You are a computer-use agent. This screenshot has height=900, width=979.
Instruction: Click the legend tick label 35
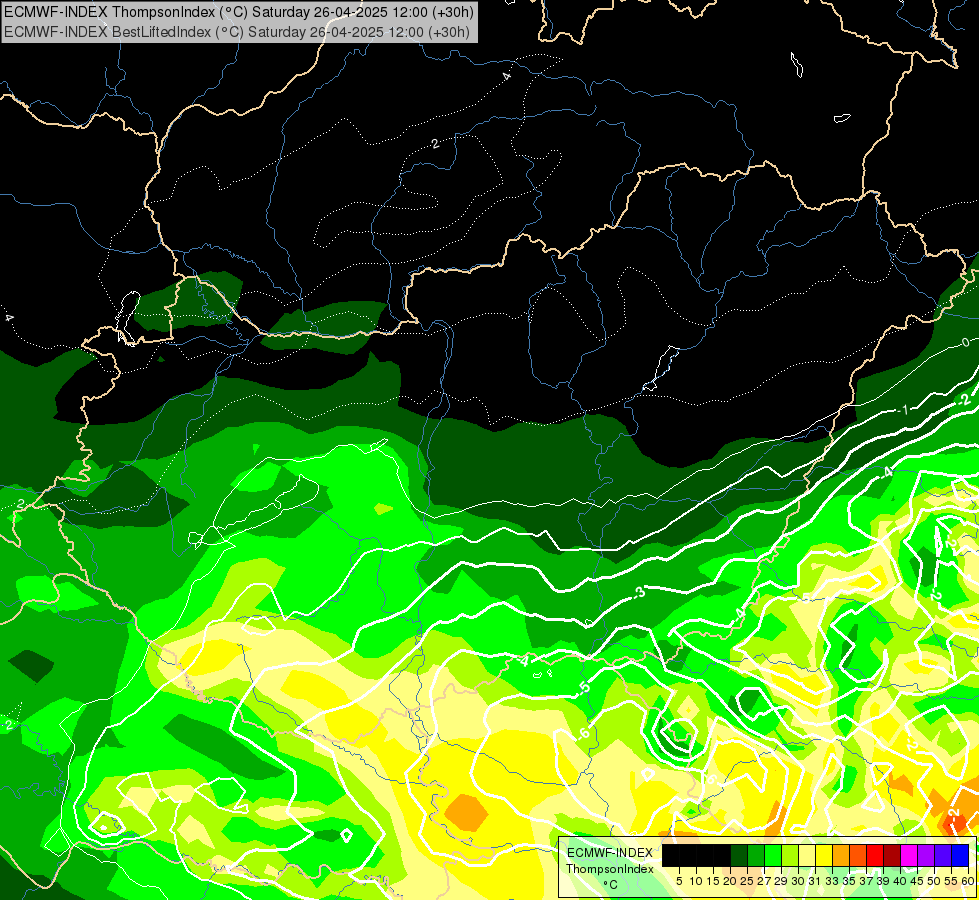(850, 881)
